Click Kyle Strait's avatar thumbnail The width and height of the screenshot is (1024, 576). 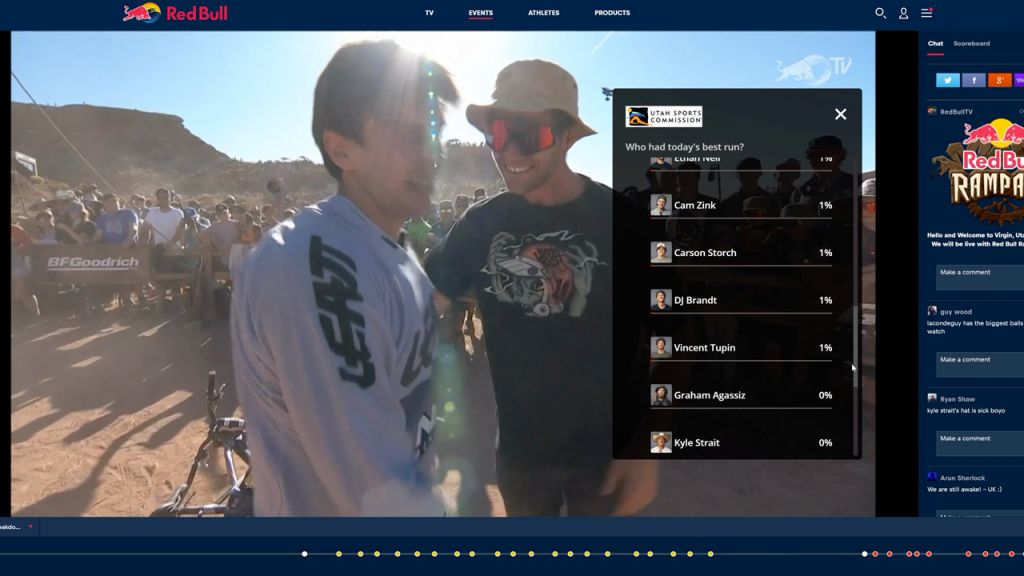[x=661, y=443]
